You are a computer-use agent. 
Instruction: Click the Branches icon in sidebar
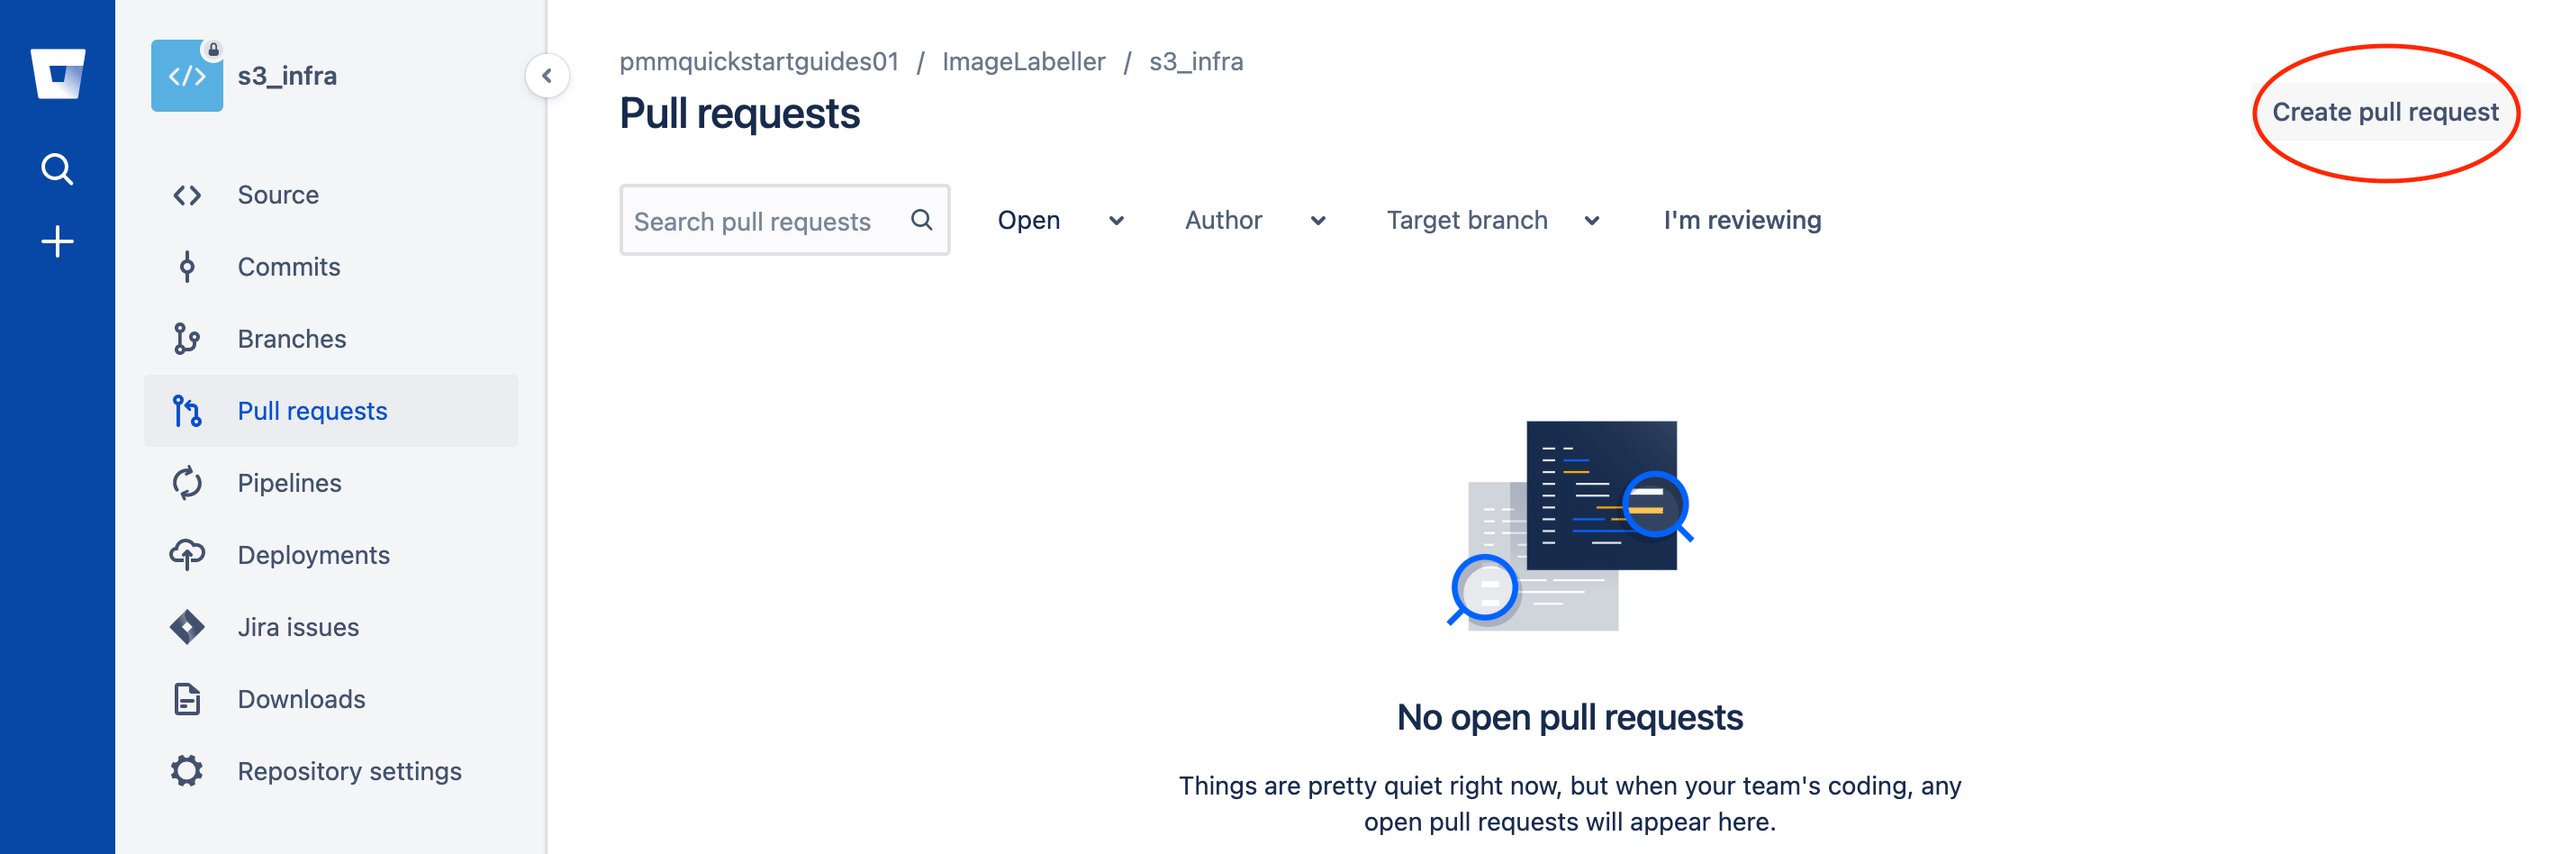tap(187, 339)
